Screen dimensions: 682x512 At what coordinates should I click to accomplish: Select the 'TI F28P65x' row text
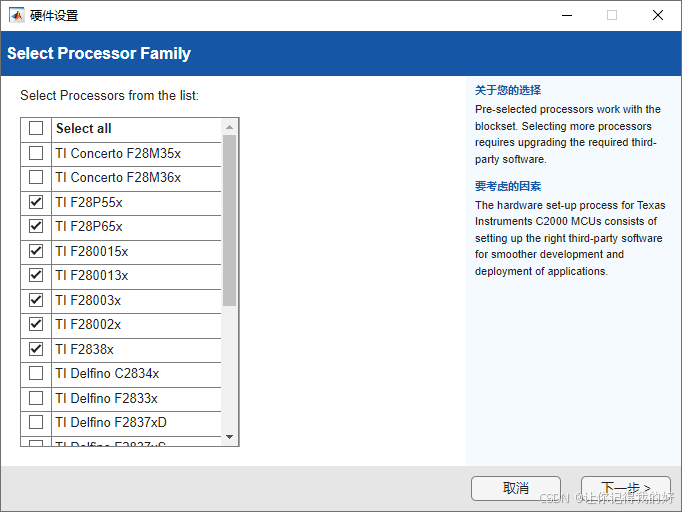pyautogui.click(x=89, y=227)
